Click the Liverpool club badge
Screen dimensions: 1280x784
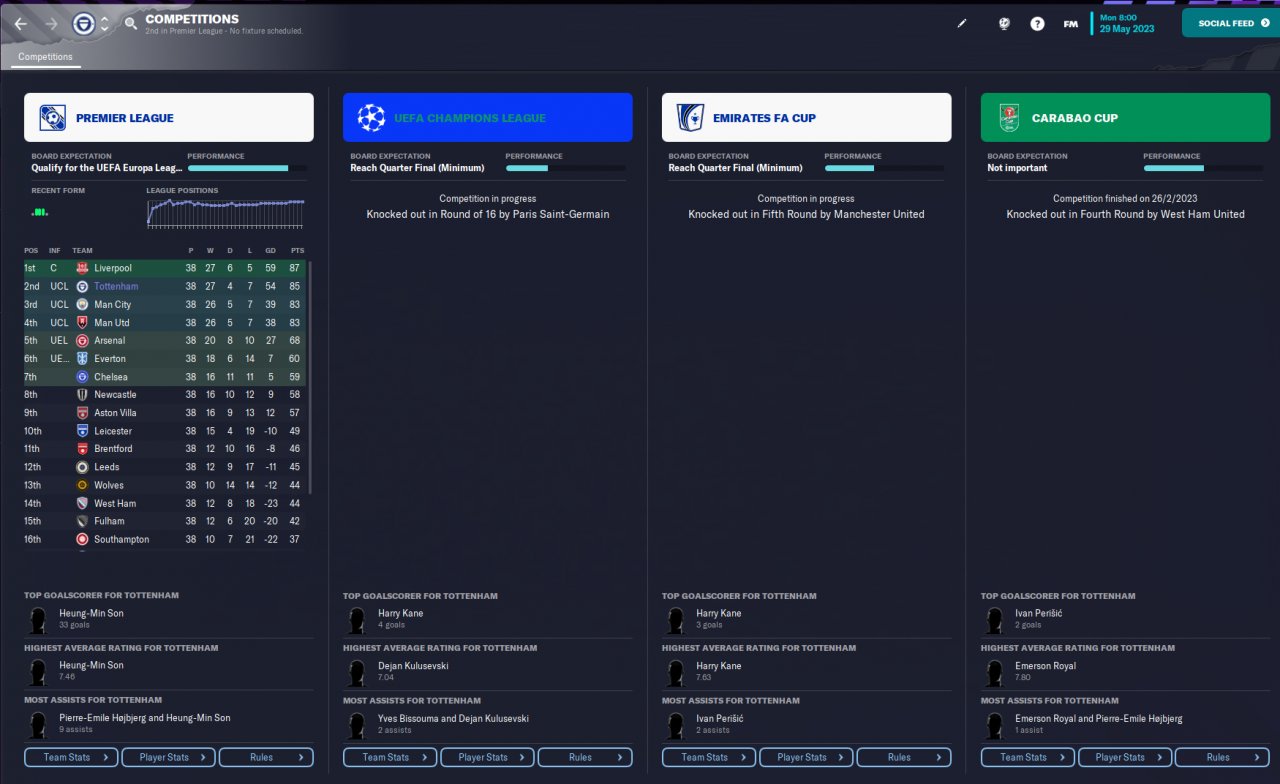82,268
